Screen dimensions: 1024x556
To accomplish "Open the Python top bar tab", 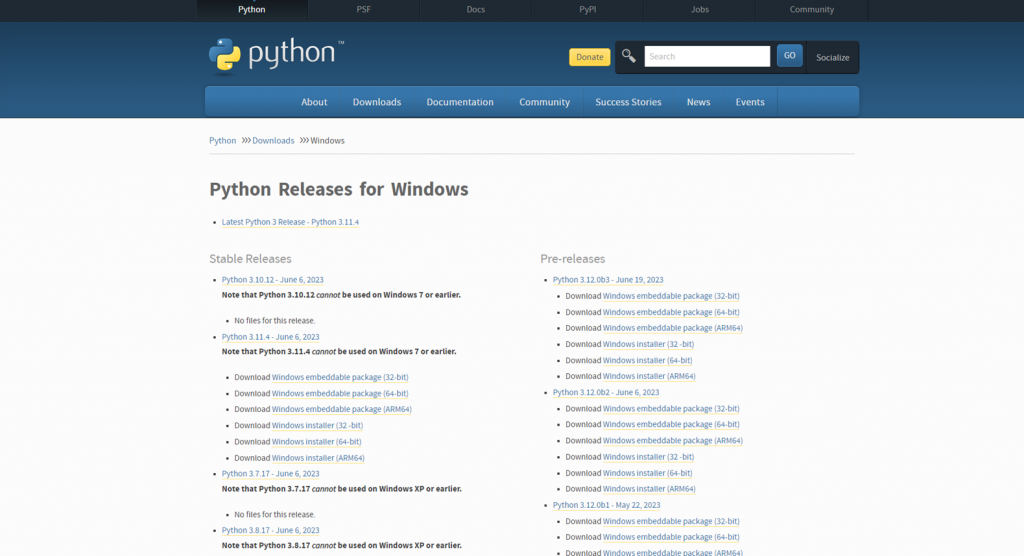I will coord(251,10).
